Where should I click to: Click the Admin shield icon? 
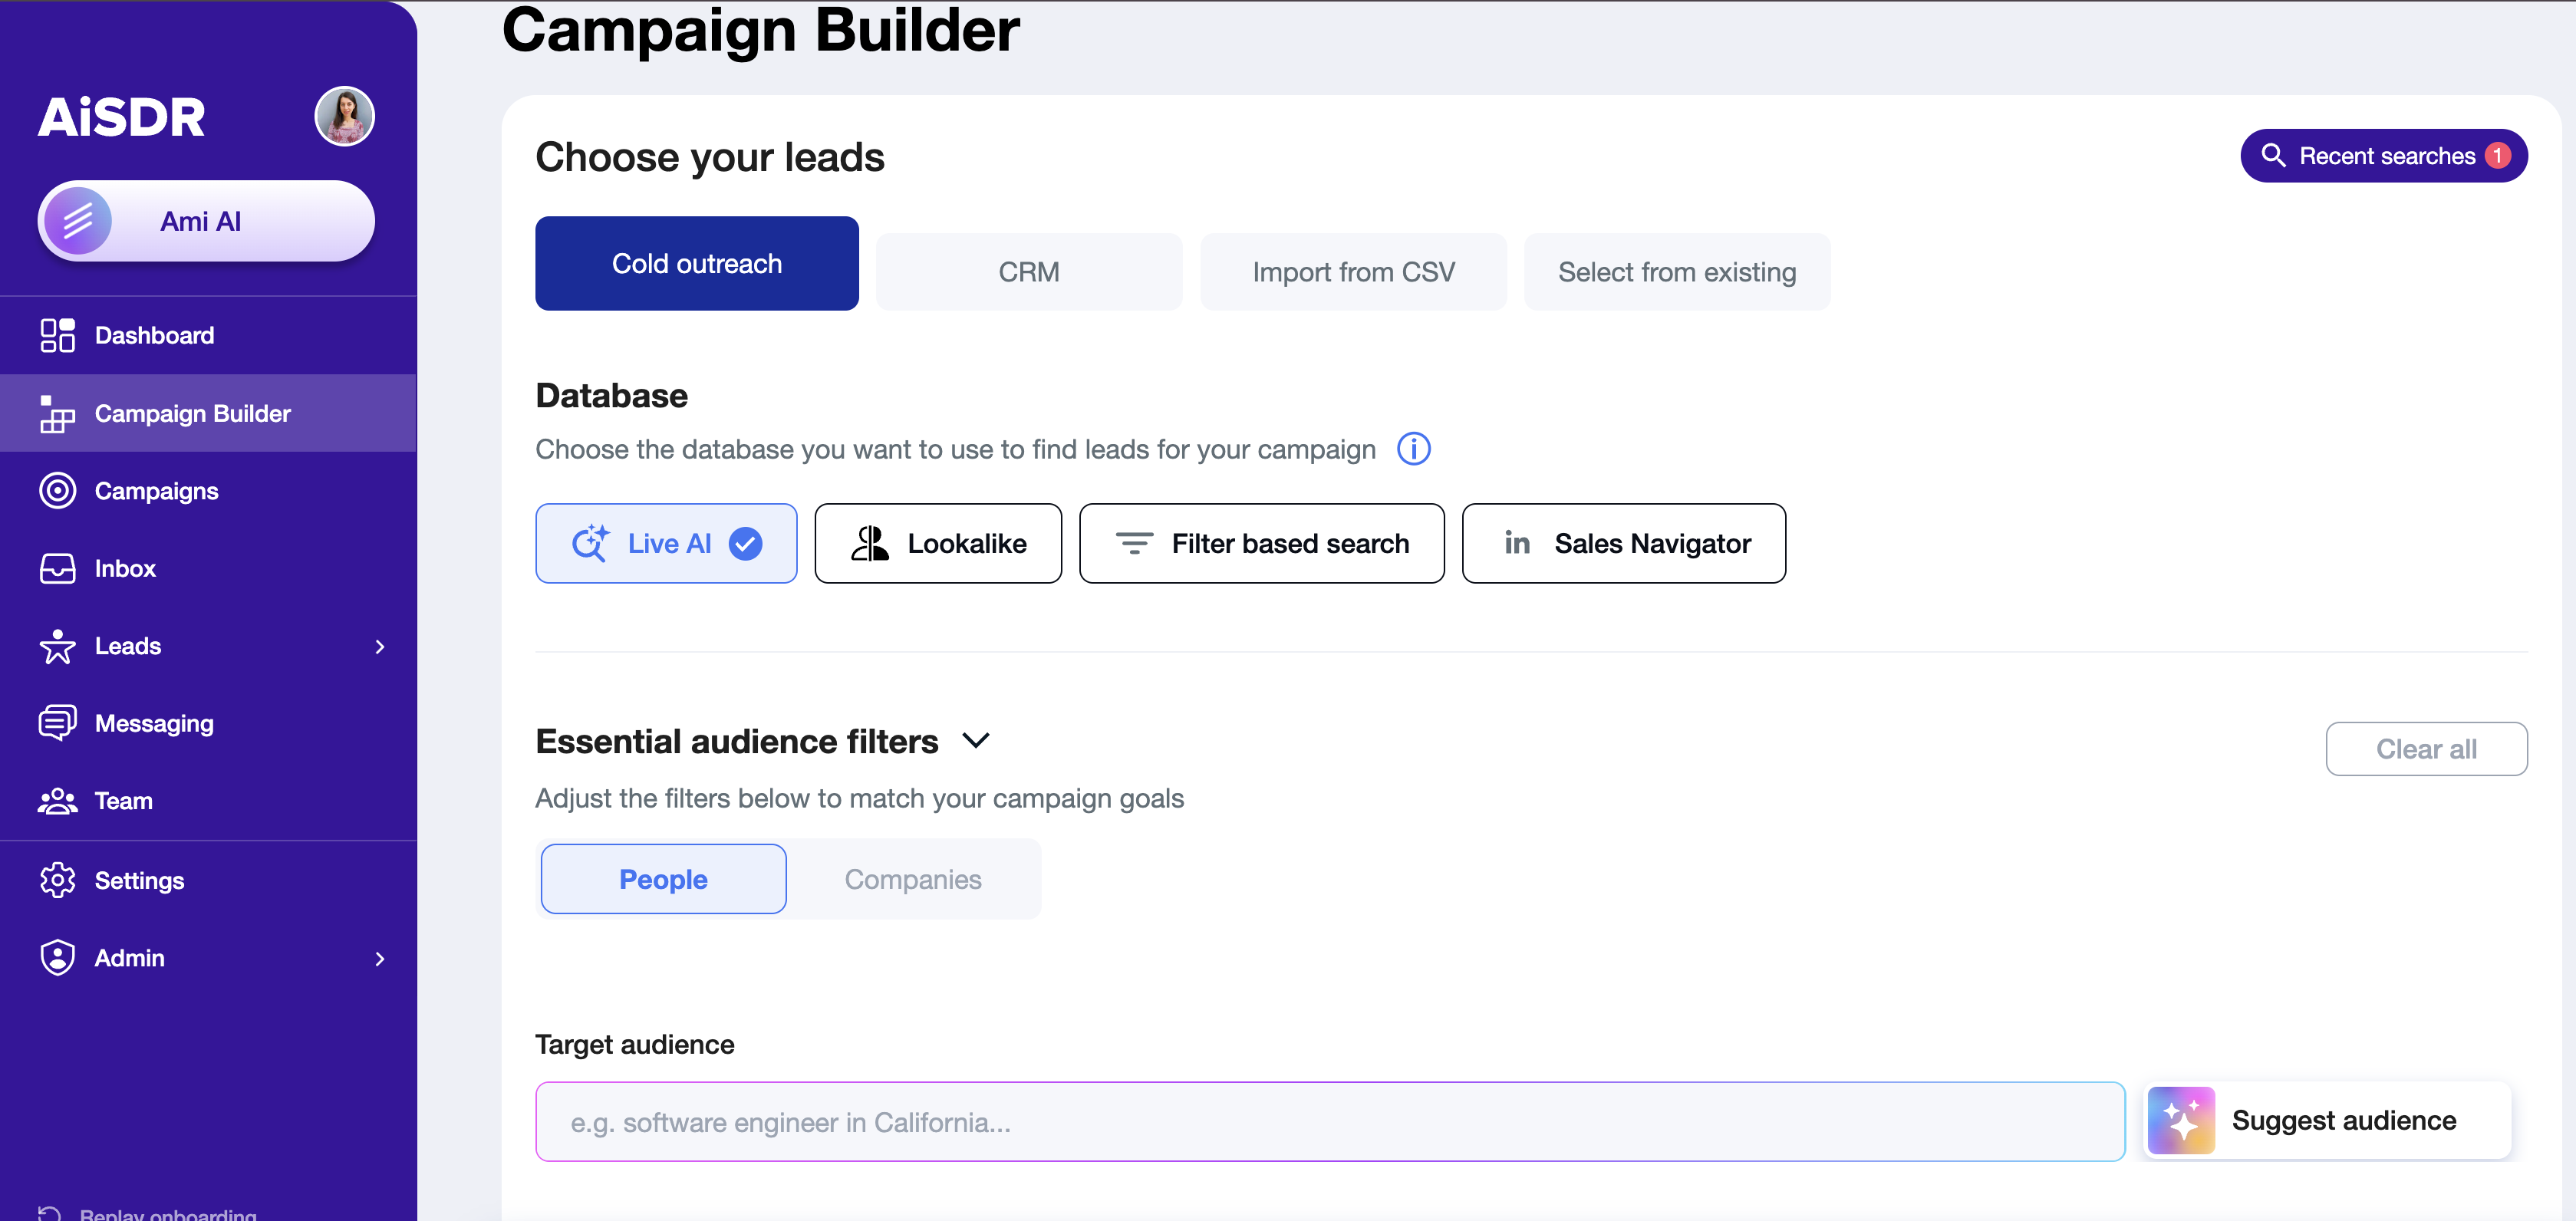pos(57,958)
